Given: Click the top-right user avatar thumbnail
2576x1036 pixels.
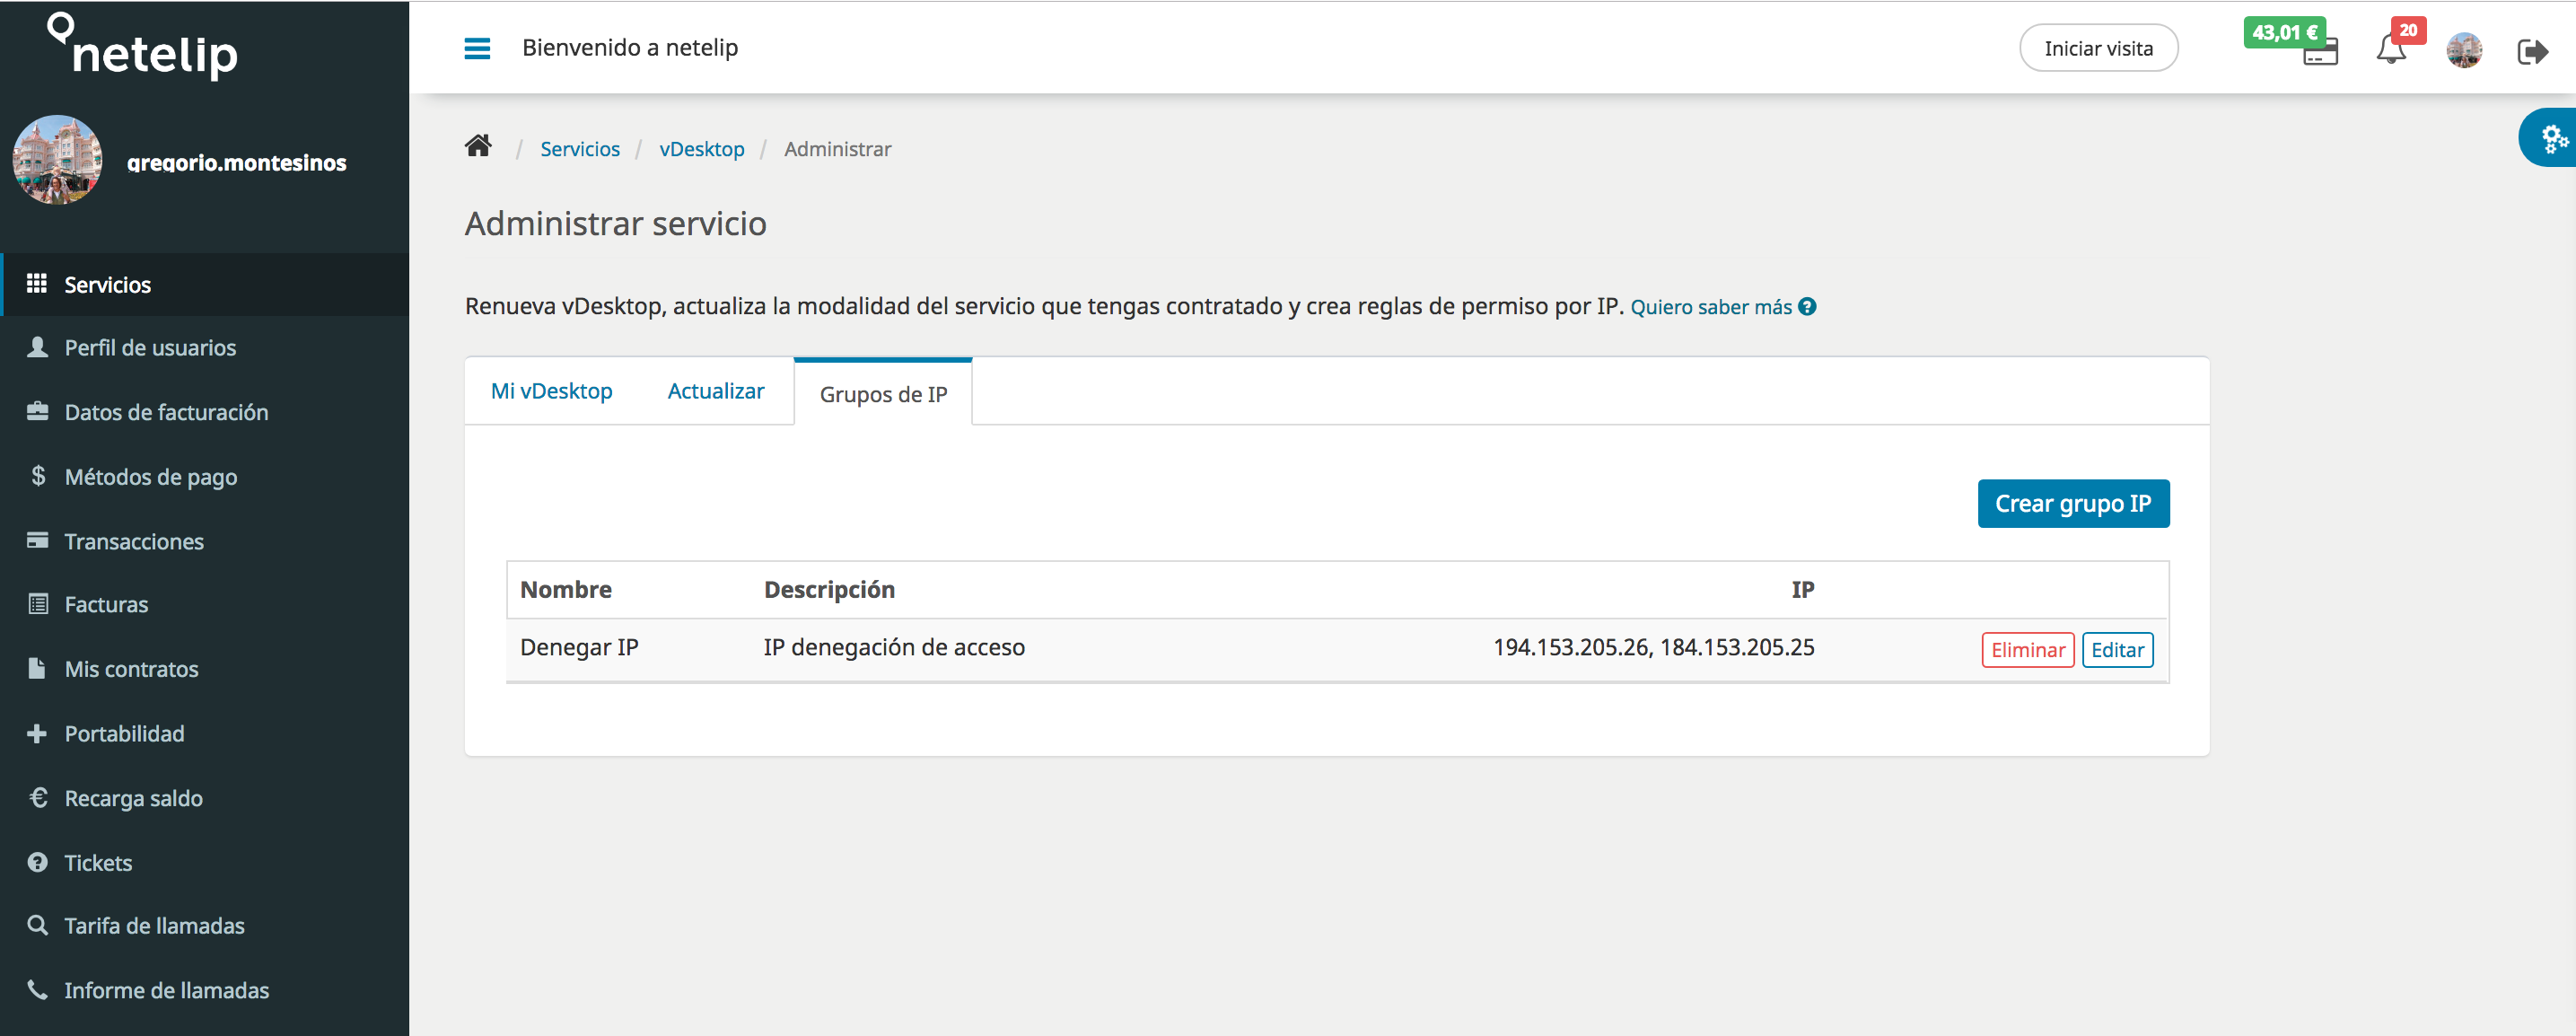Looking at the screenshot, I should [2464, 50].
